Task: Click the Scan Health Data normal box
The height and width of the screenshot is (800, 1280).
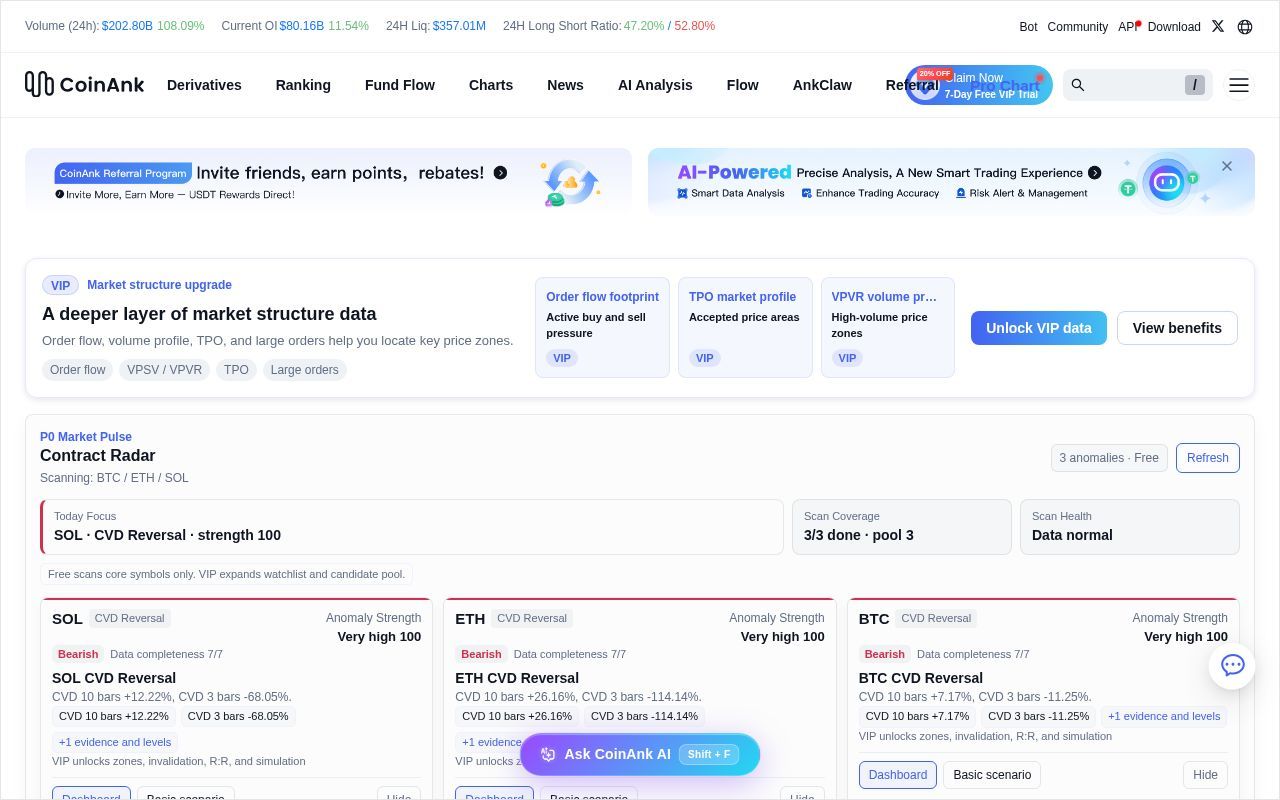Action: point(1130,527)
